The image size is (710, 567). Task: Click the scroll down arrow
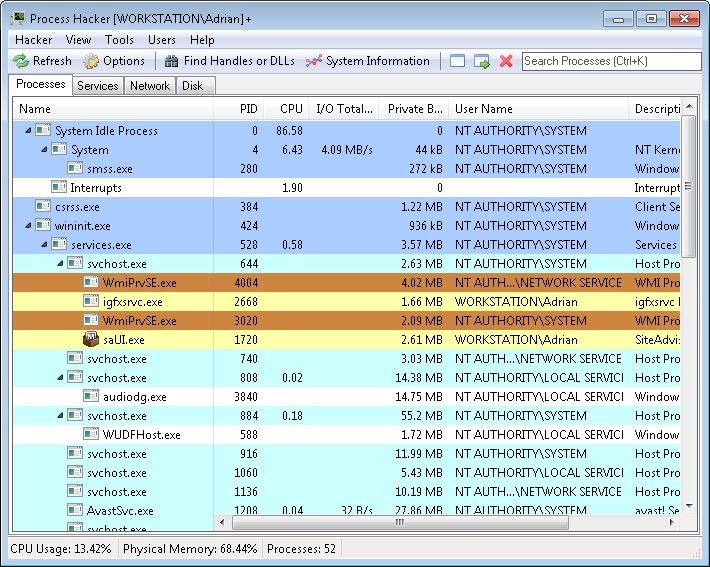click(689, 505)
